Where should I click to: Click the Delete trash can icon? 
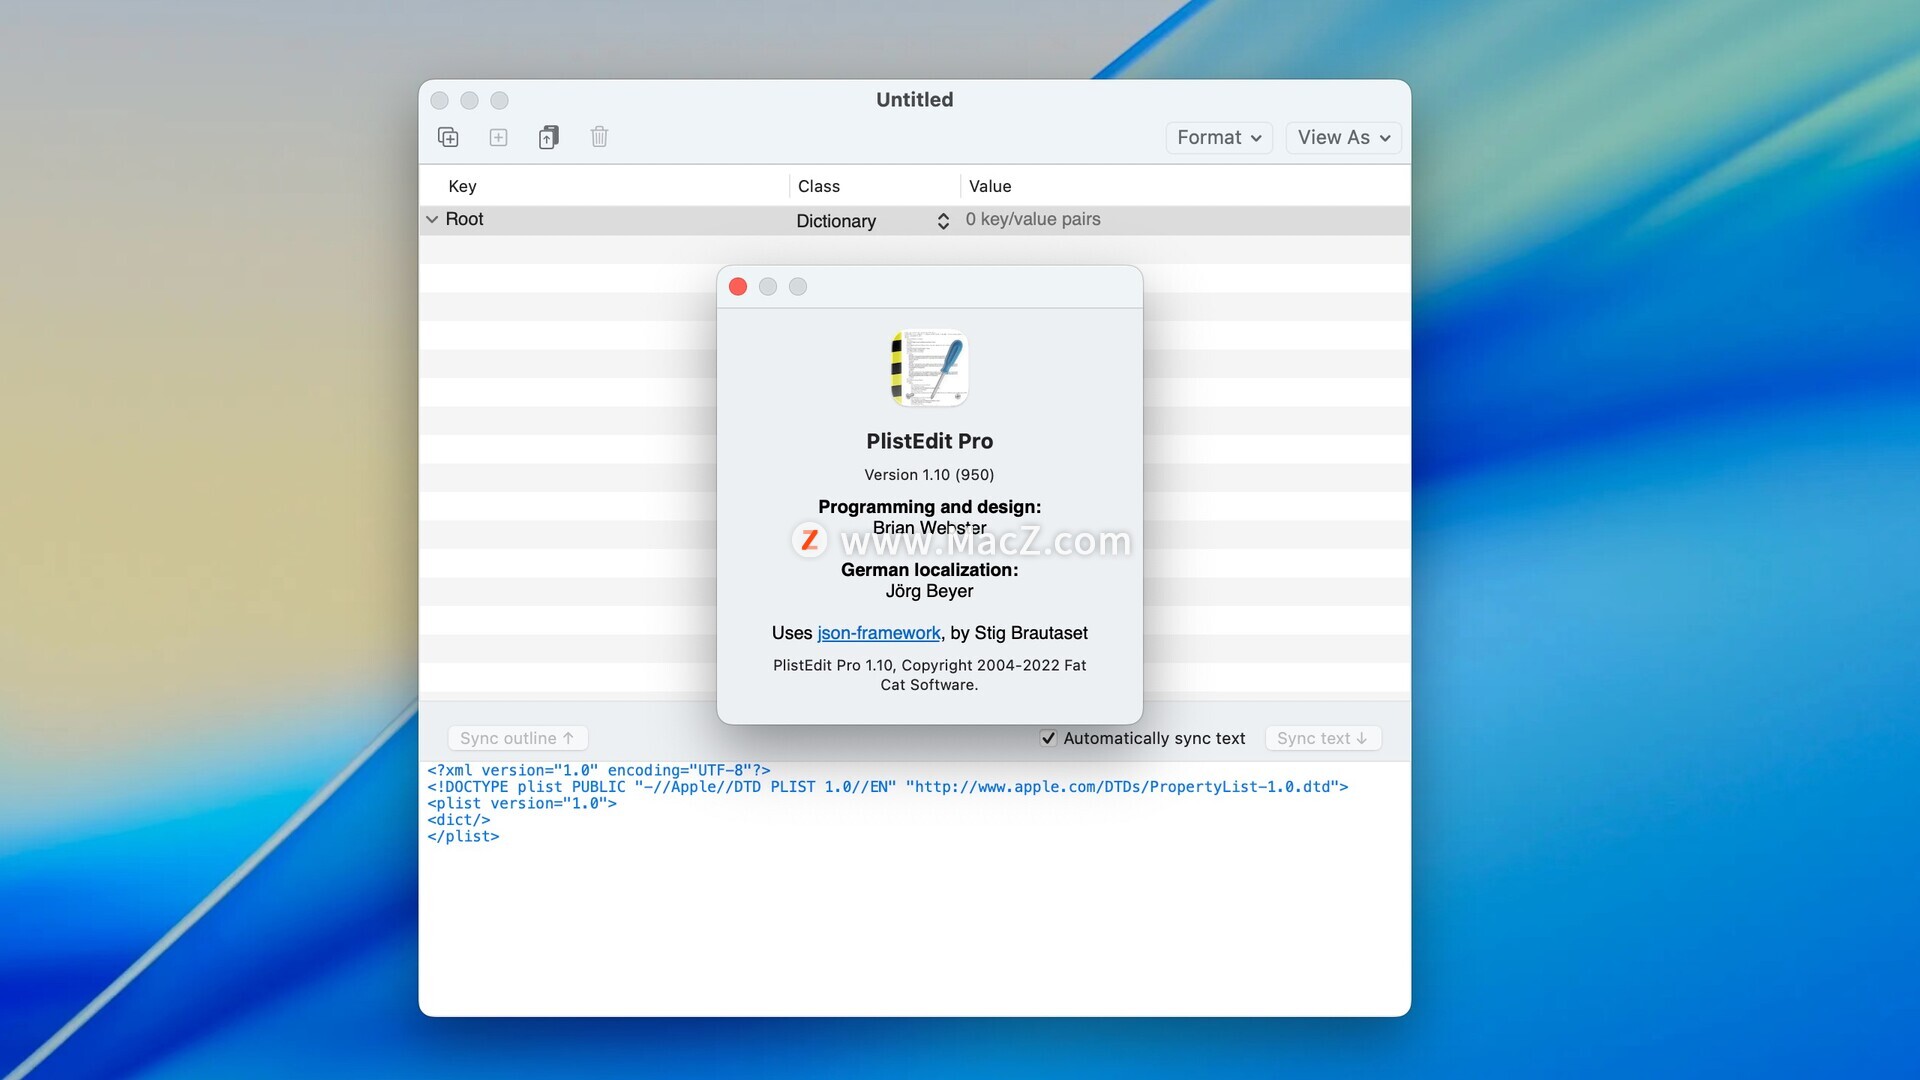pos(599,137)
